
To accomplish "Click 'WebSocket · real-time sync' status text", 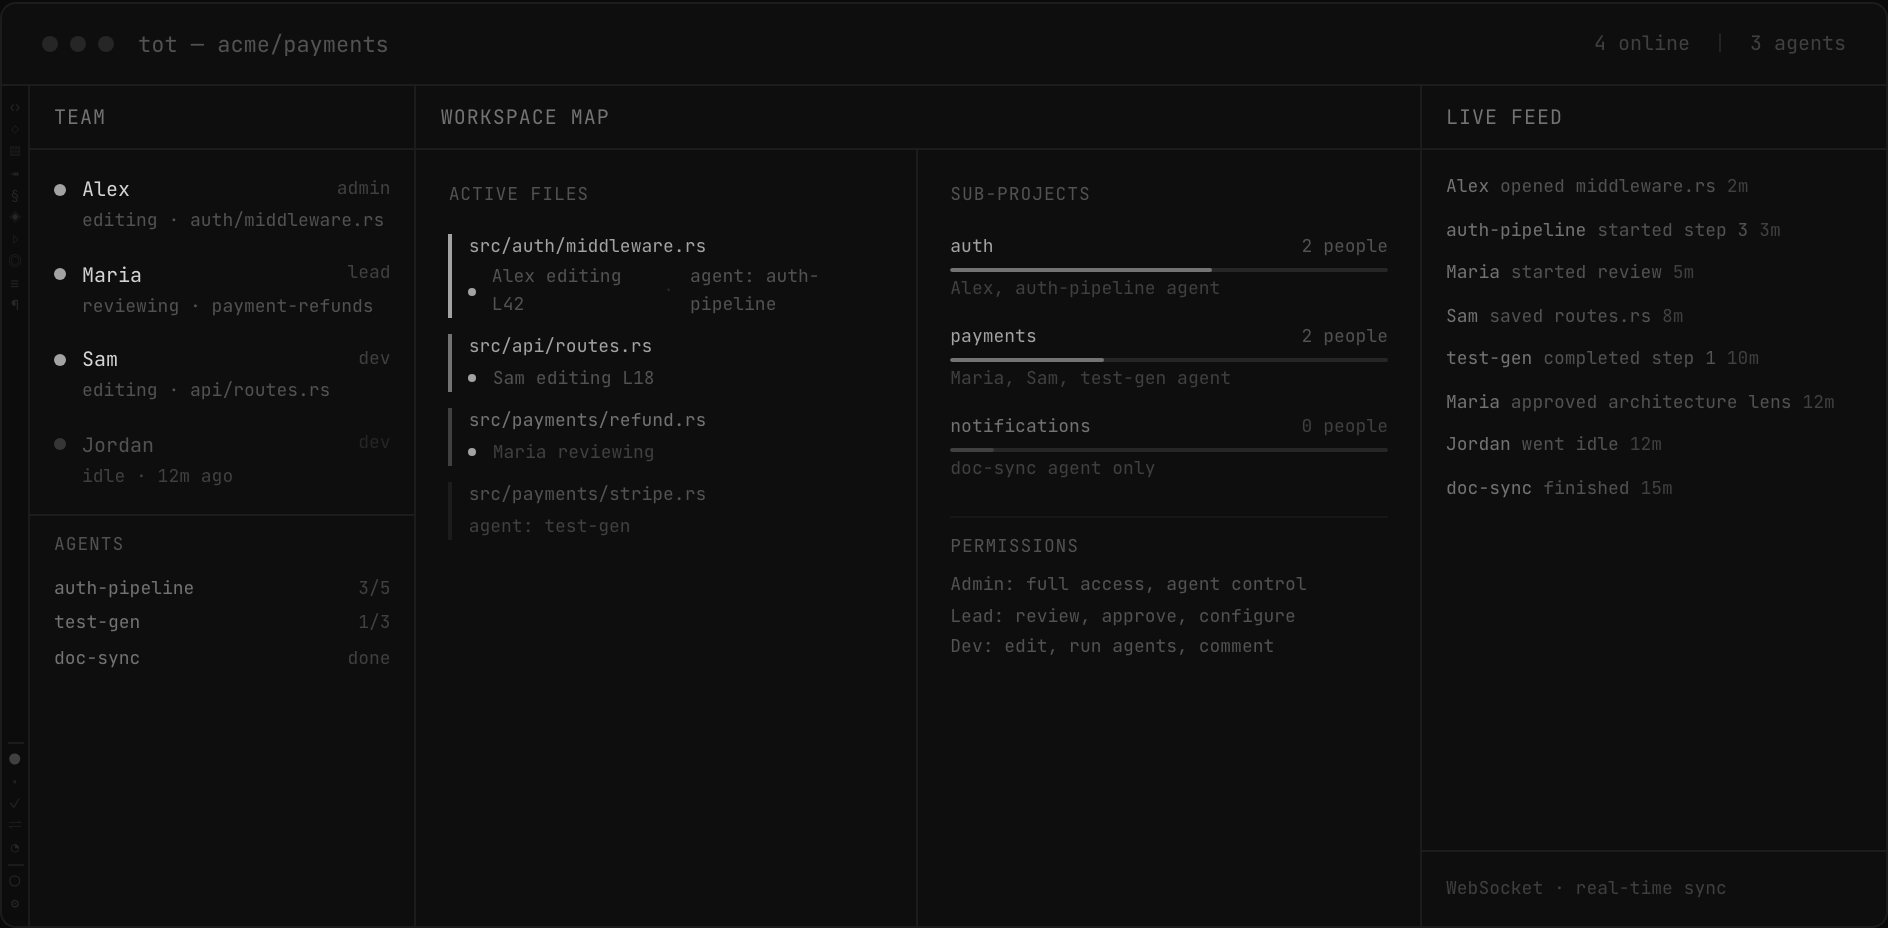I will click(1586, 888).
